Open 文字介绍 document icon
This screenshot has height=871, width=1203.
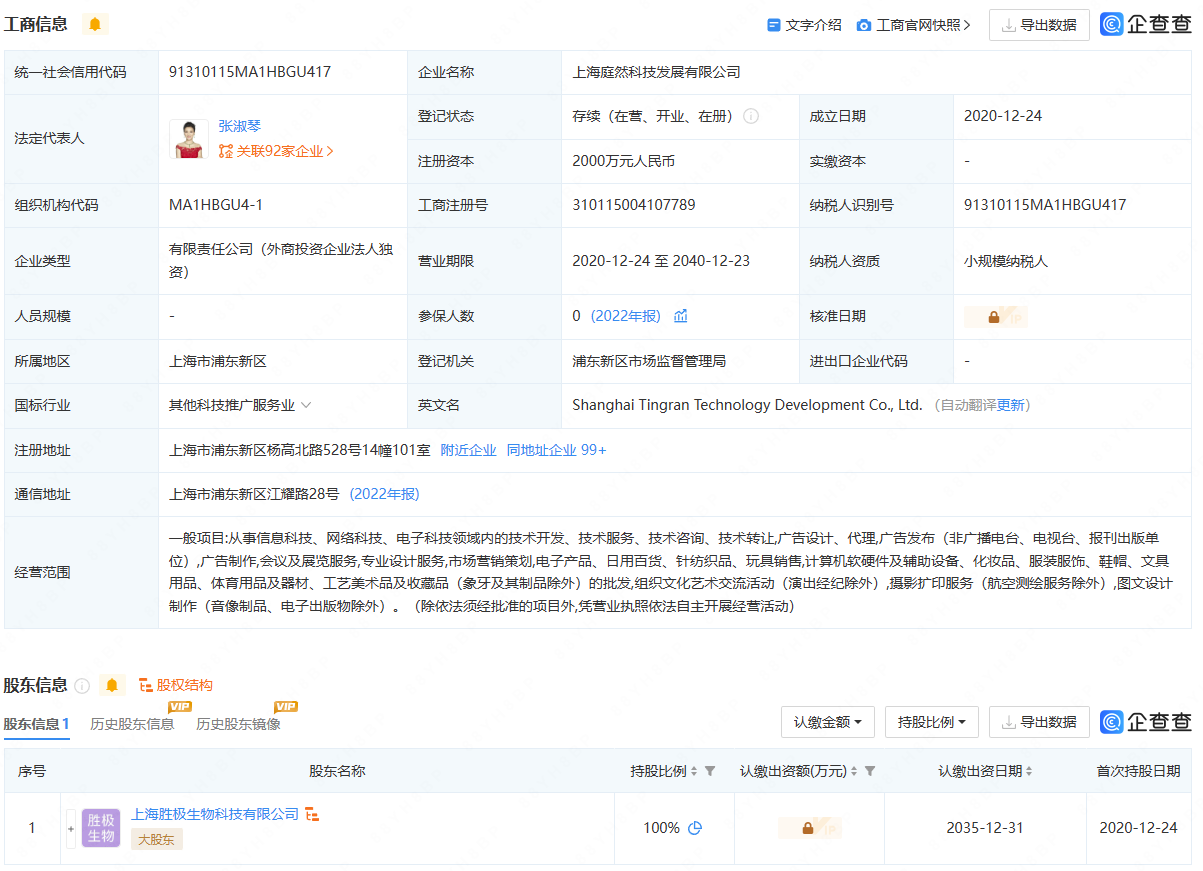[773, 25]
